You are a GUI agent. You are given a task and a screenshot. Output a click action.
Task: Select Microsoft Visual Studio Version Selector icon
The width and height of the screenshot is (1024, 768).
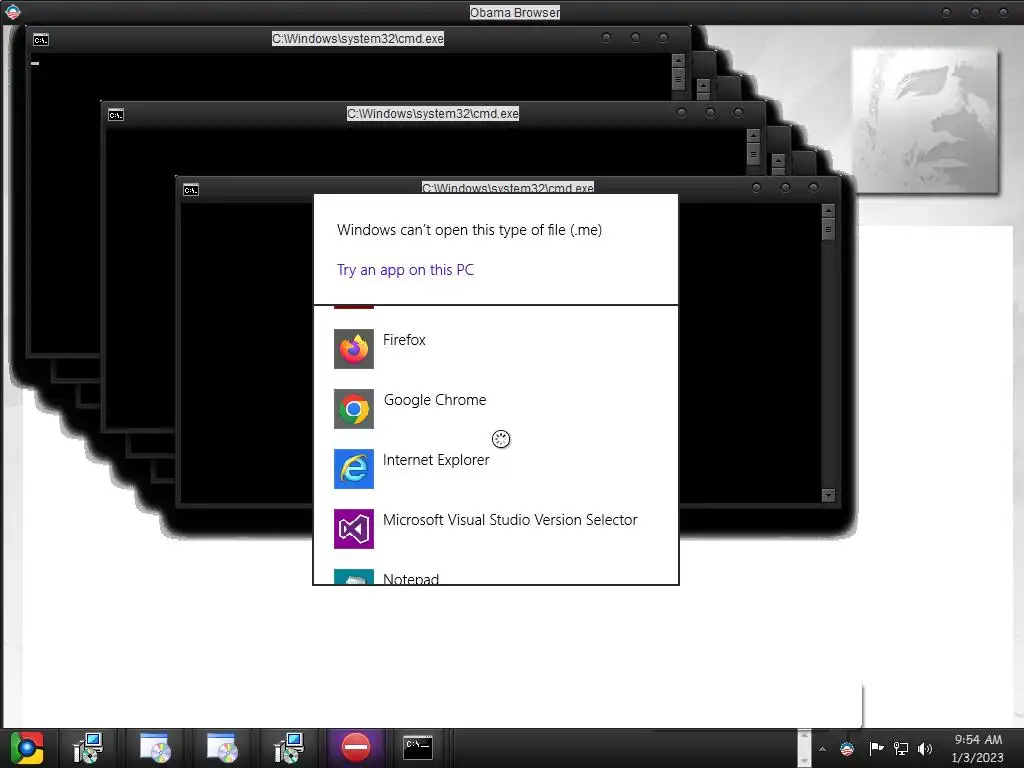pos(354,529)
